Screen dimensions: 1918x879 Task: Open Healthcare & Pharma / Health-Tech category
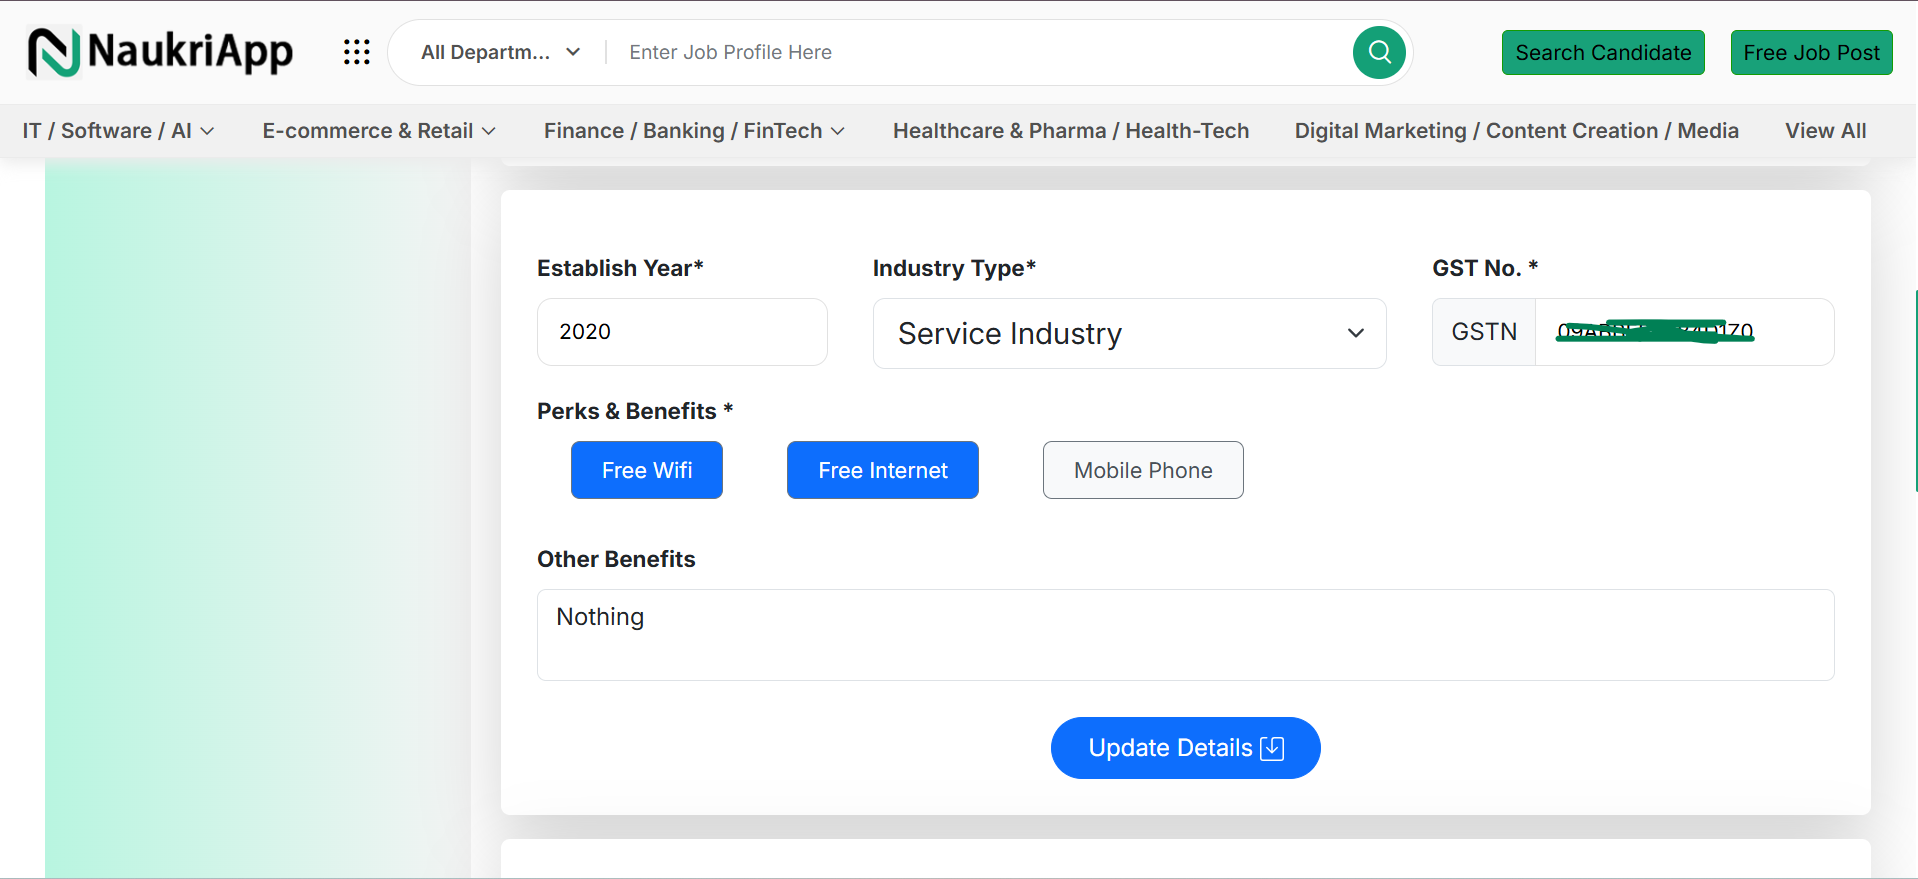1070,131
